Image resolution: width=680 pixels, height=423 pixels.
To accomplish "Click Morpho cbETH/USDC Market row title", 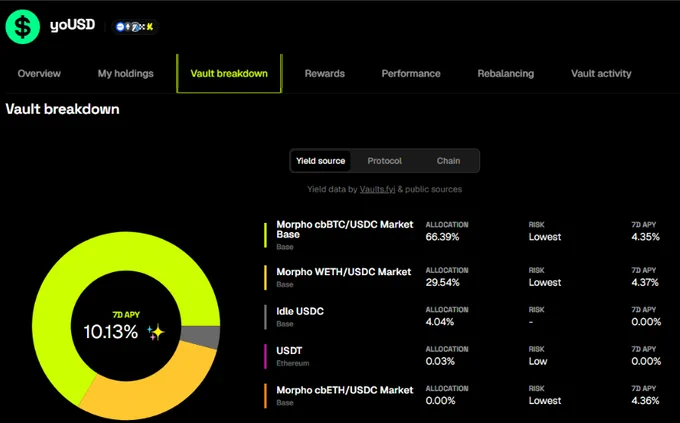I will 345,390.
